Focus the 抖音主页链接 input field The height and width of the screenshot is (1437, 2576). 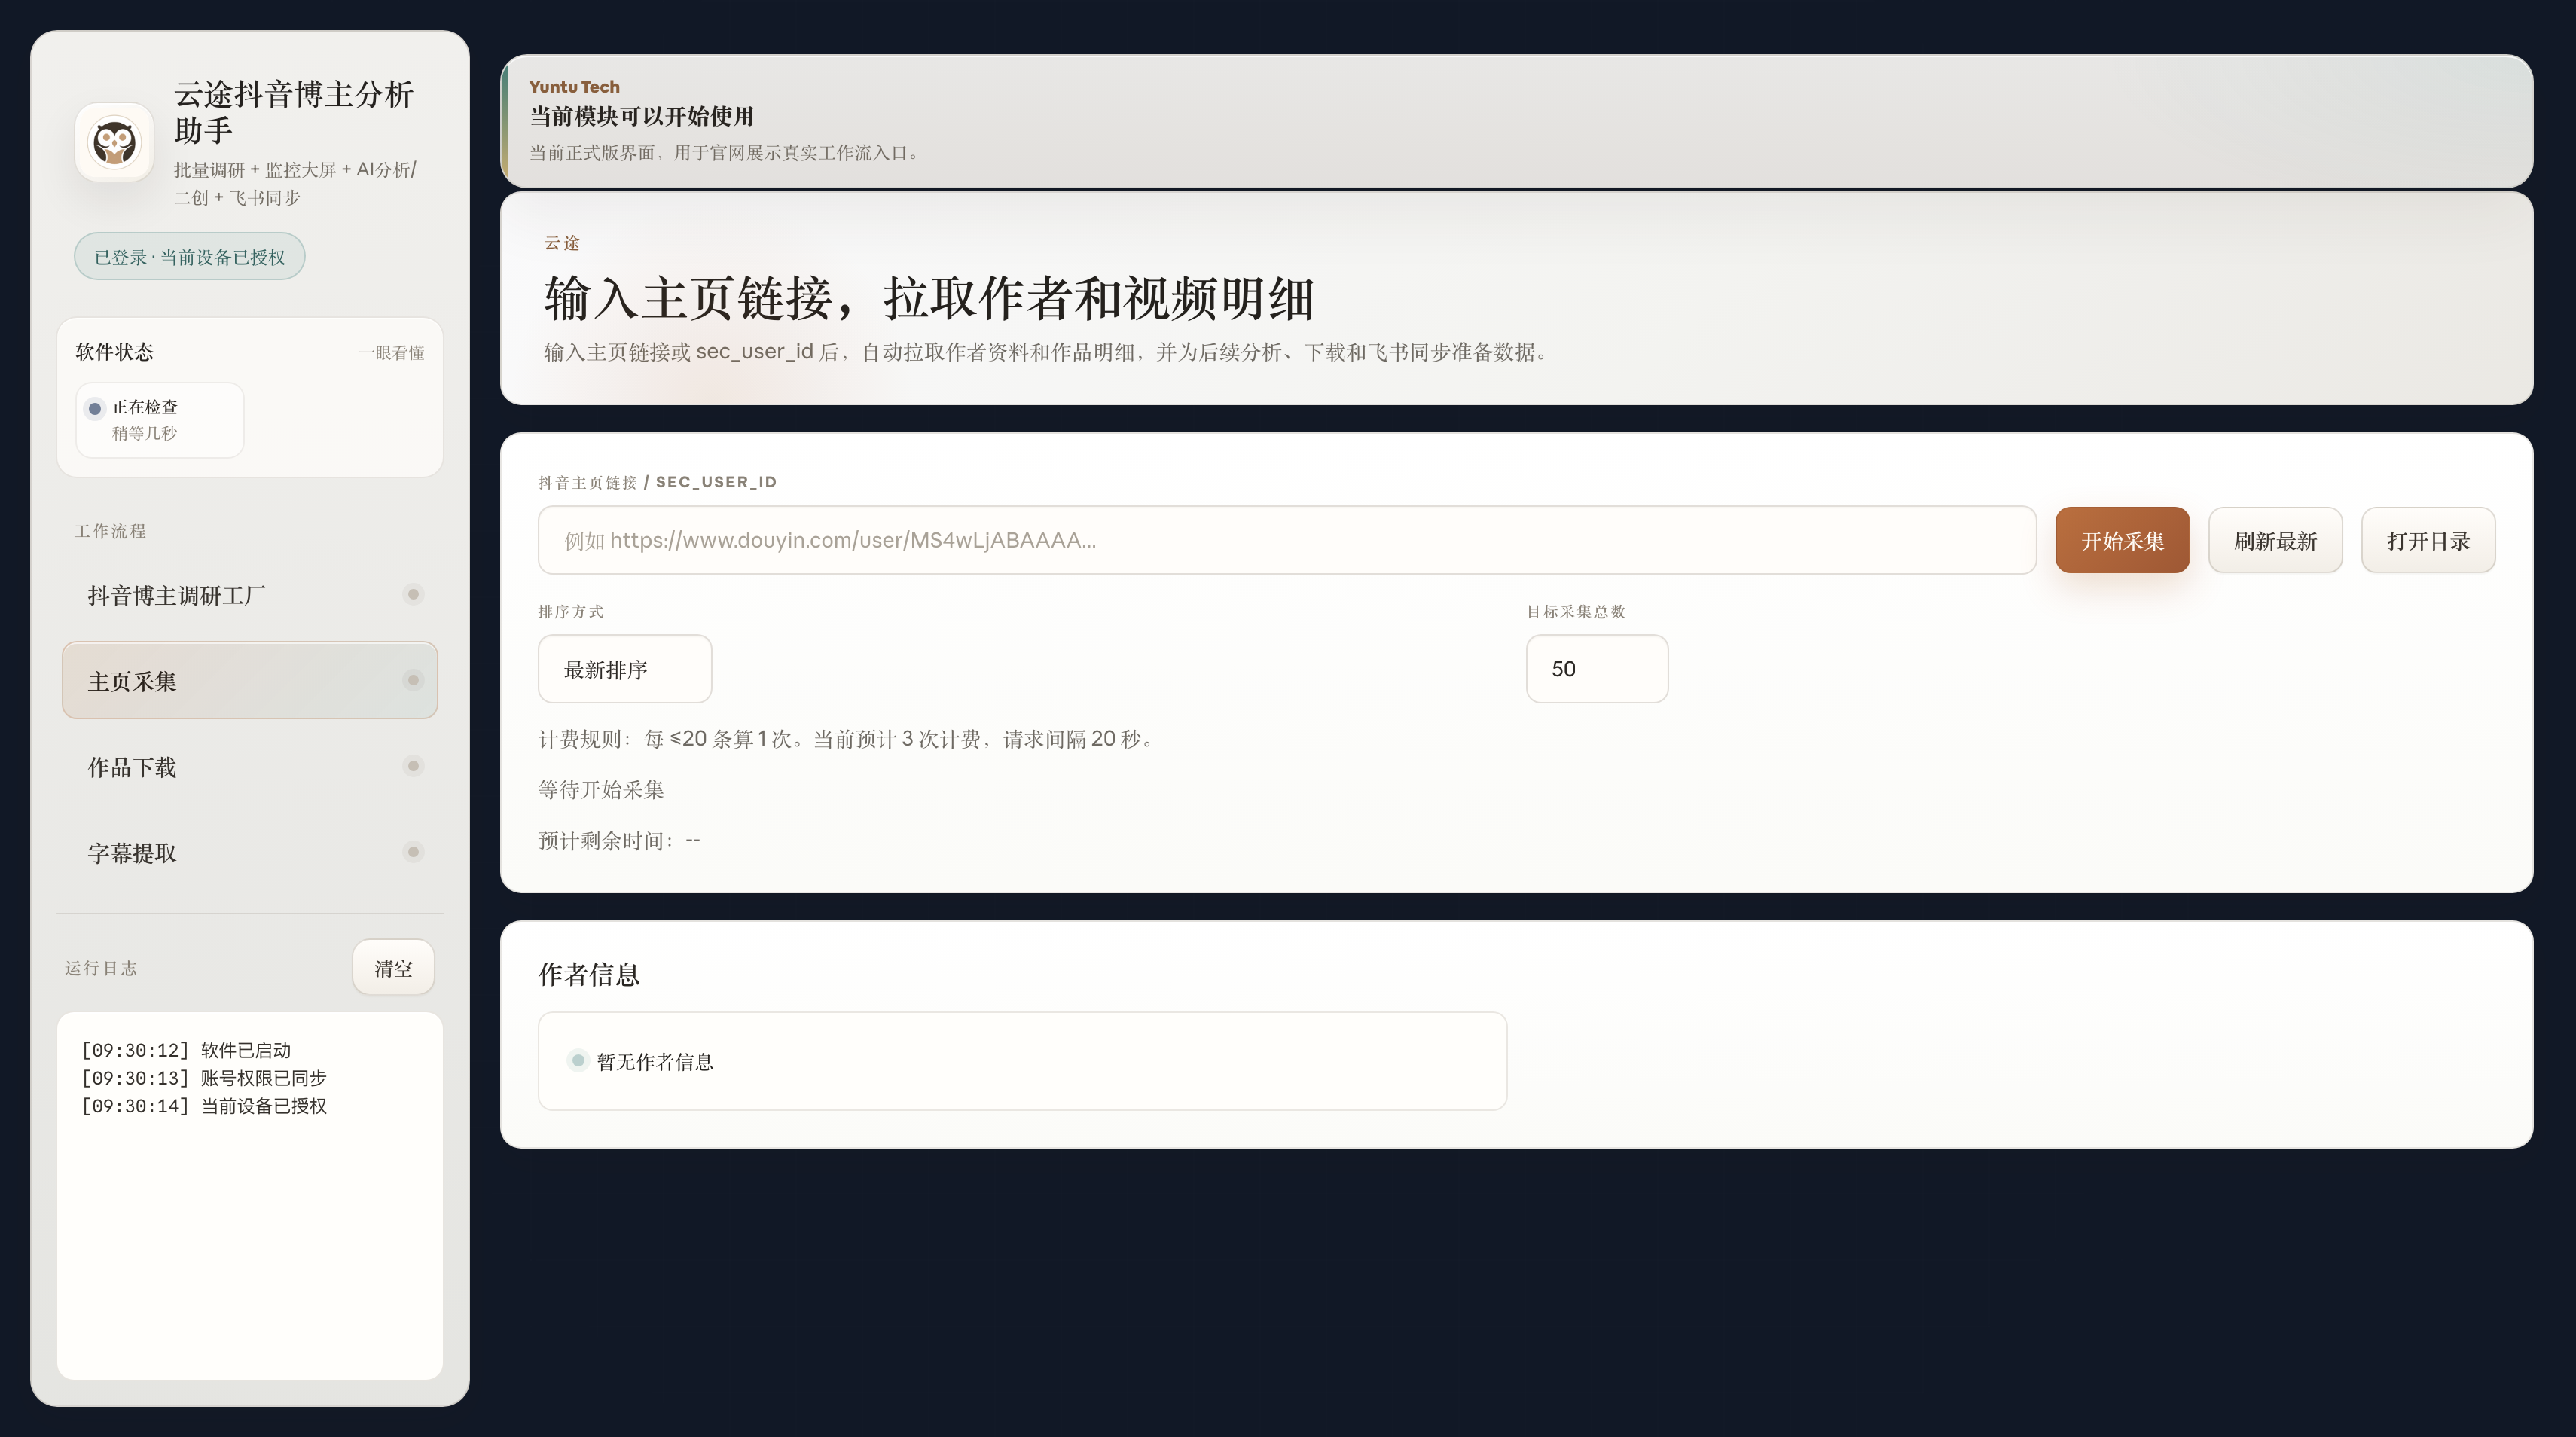click(x=1287, y=540)
